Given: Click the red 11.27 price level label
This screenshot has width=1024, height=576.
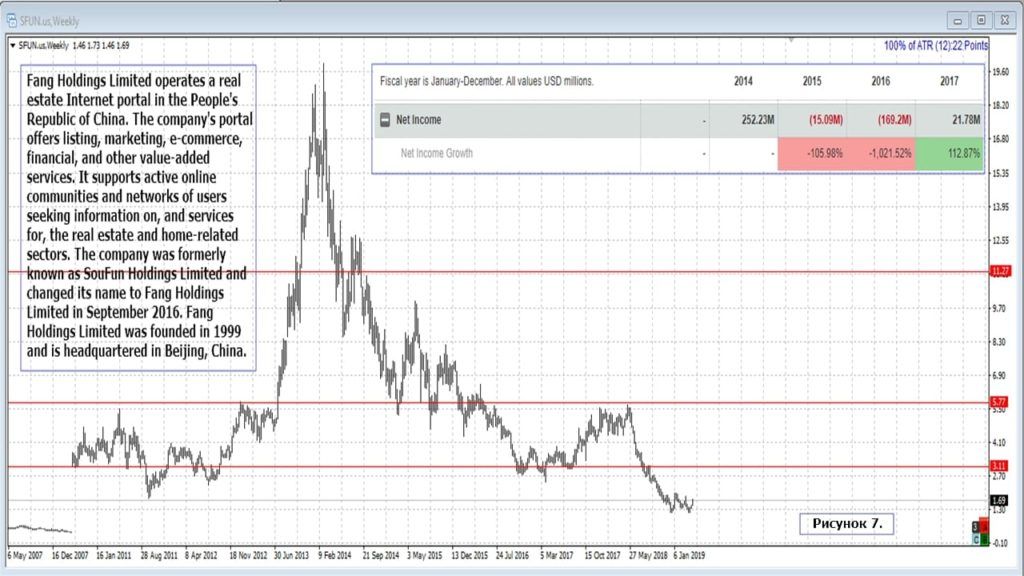Looking at the screenshot, I should click(998, 271).
